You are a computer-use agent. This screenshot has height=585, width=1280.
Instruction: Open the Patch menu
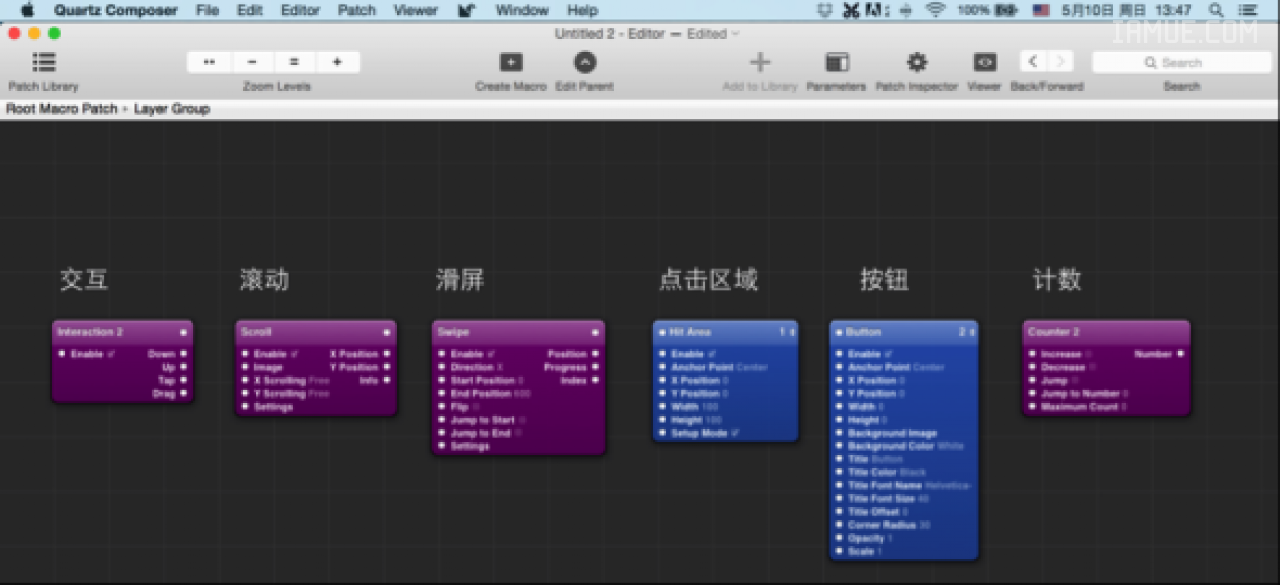click(x=357, y=10)
